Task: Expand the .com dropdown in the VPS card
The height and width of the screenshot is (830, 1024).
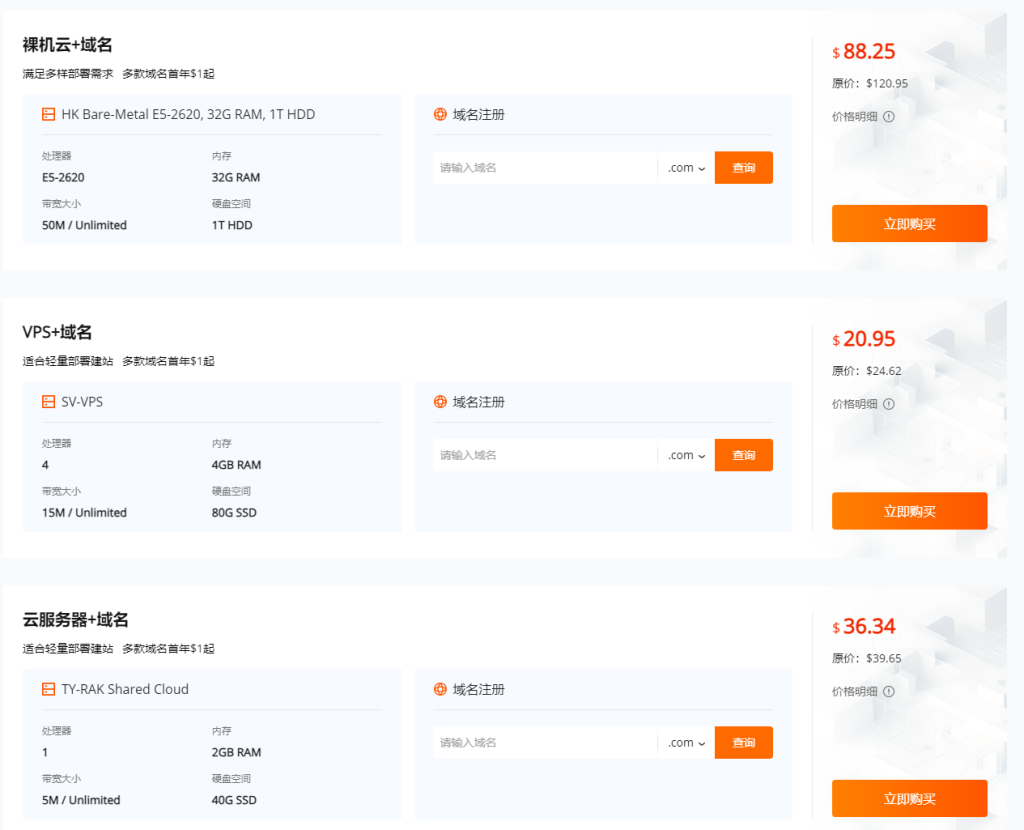Action: 687,455
